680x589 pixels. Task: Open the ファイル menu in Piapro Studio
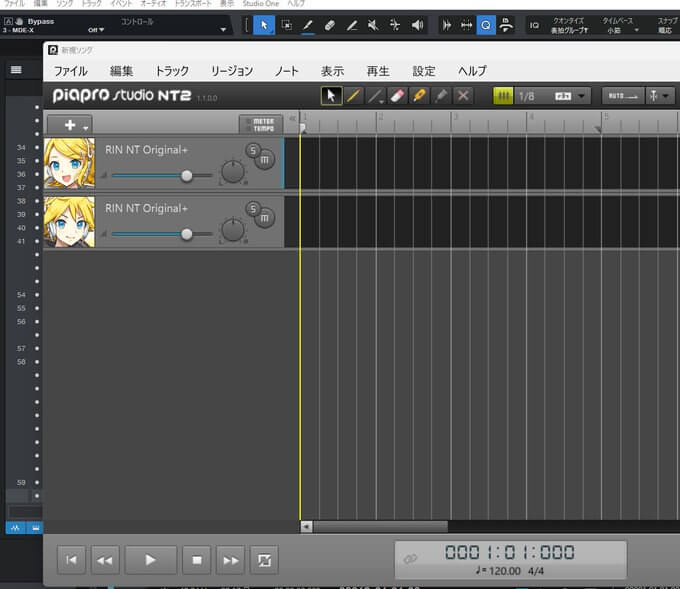70,71
